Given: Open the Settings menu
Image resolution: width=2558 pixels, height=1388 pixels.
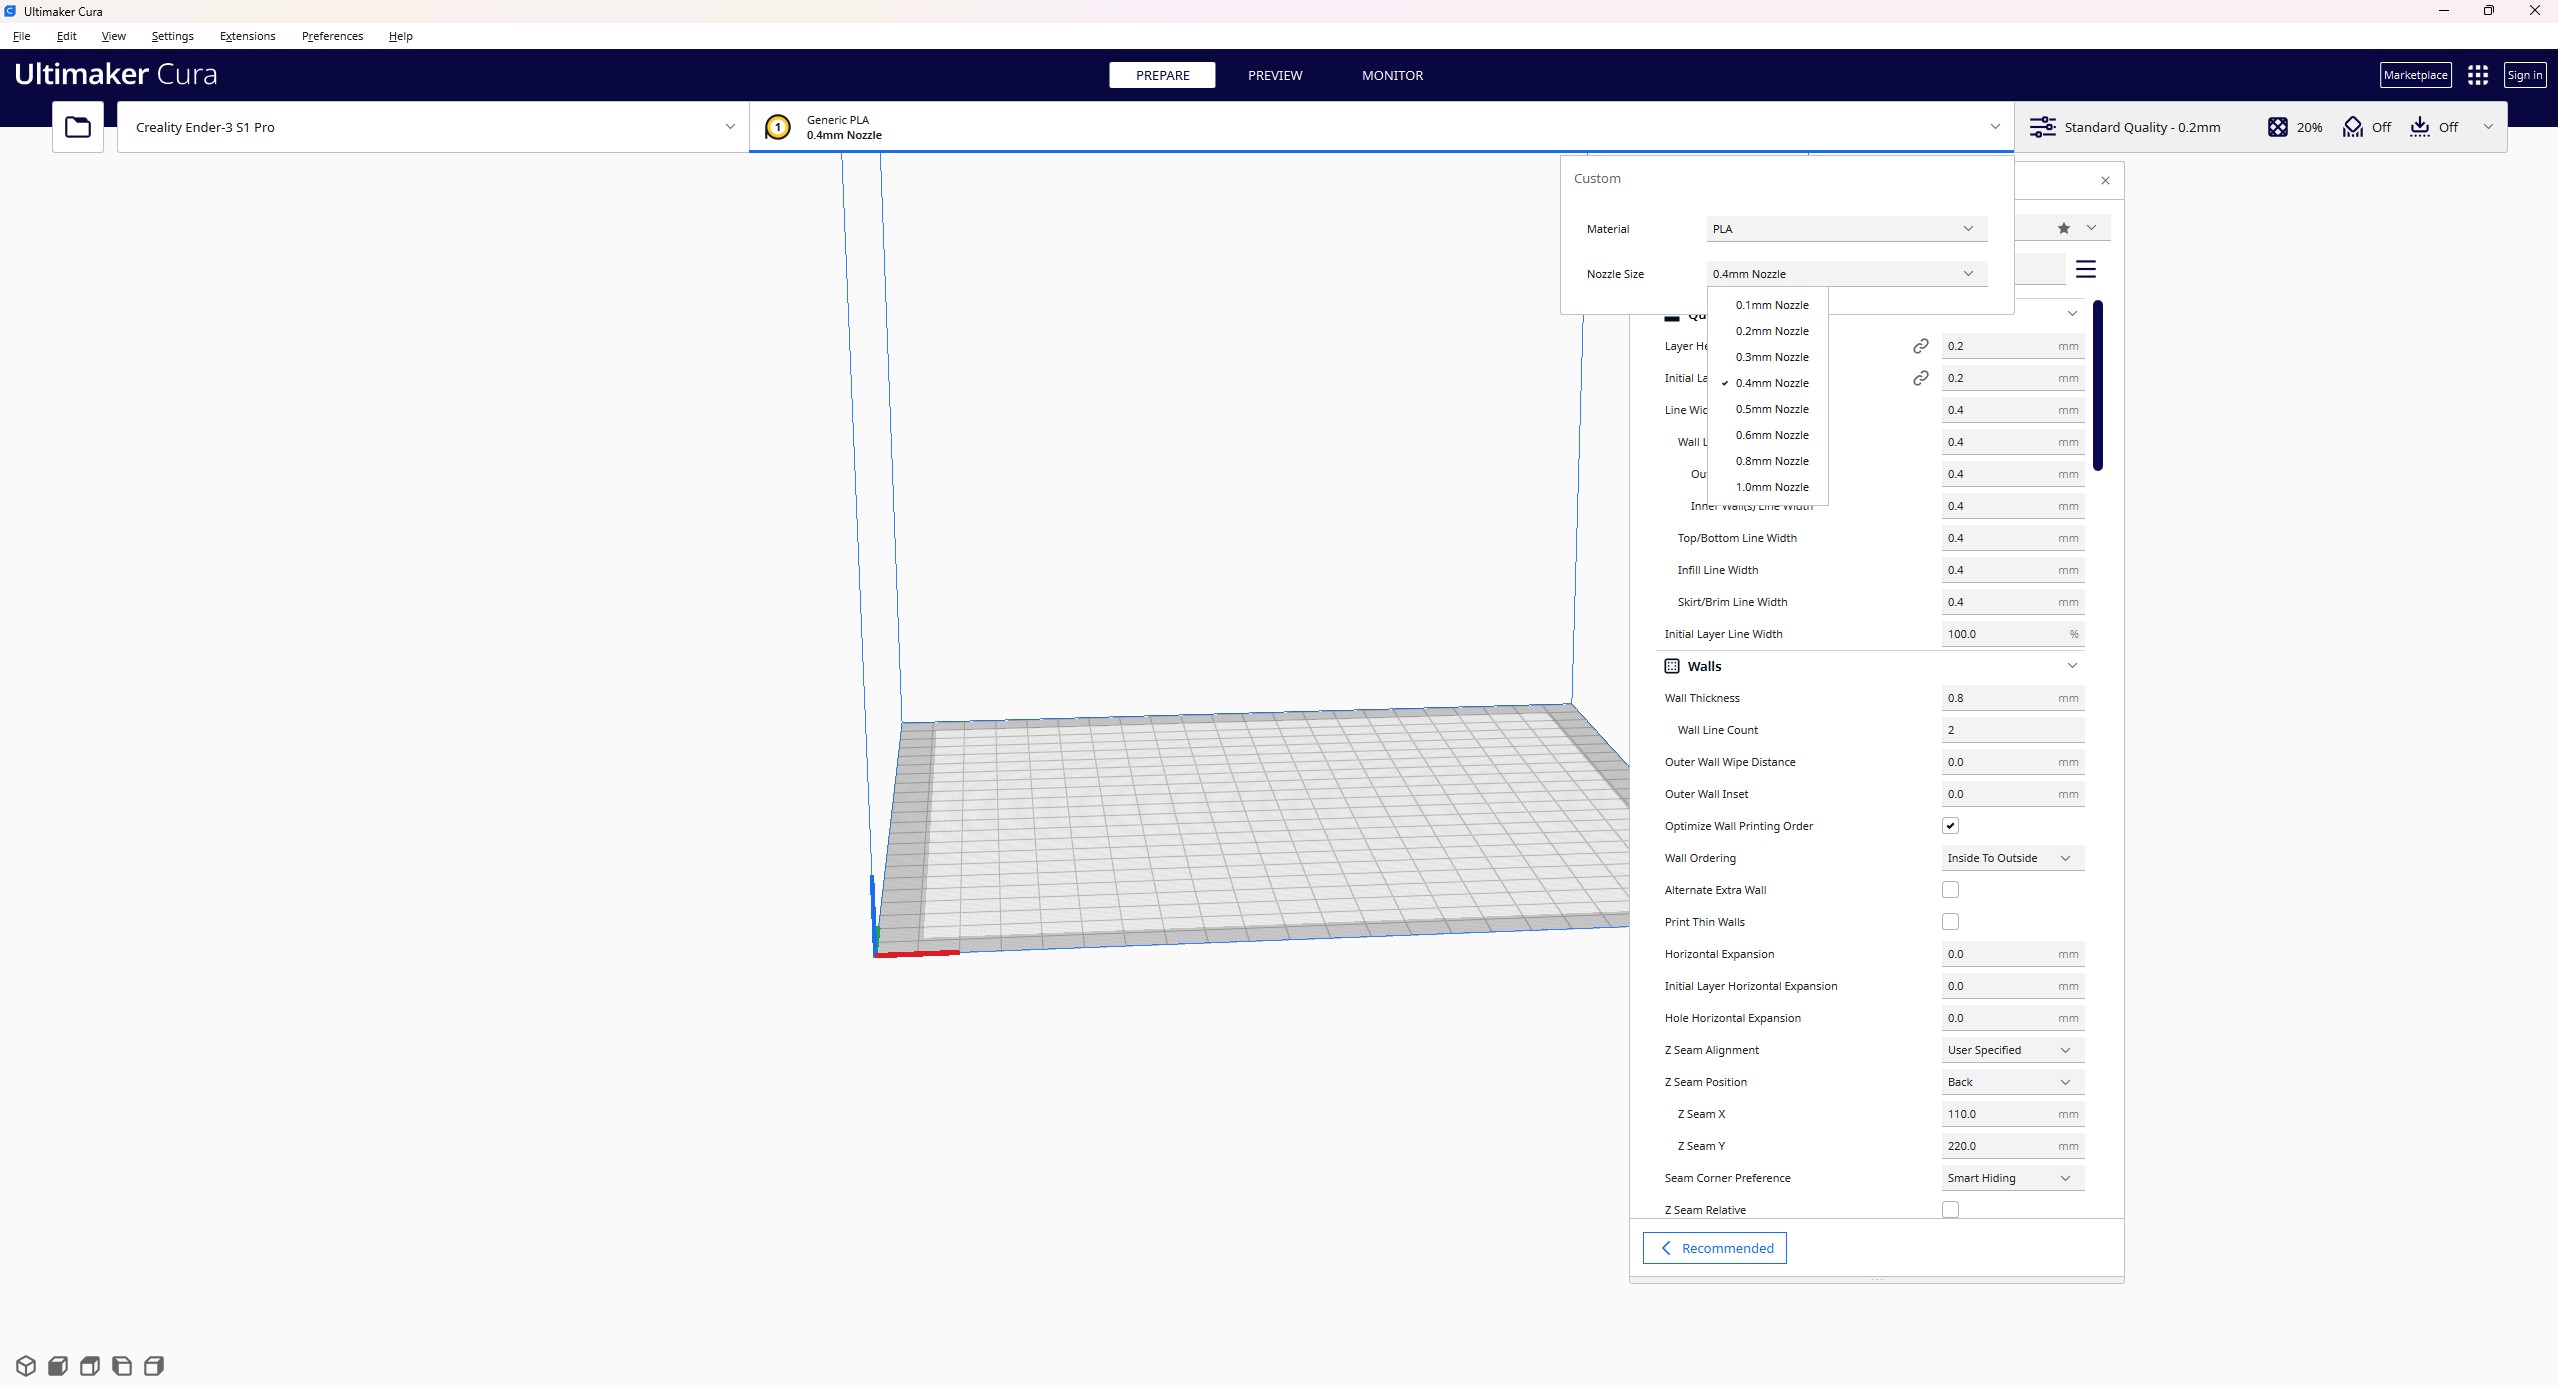Looking at the screenshot, I should [172, 36].
